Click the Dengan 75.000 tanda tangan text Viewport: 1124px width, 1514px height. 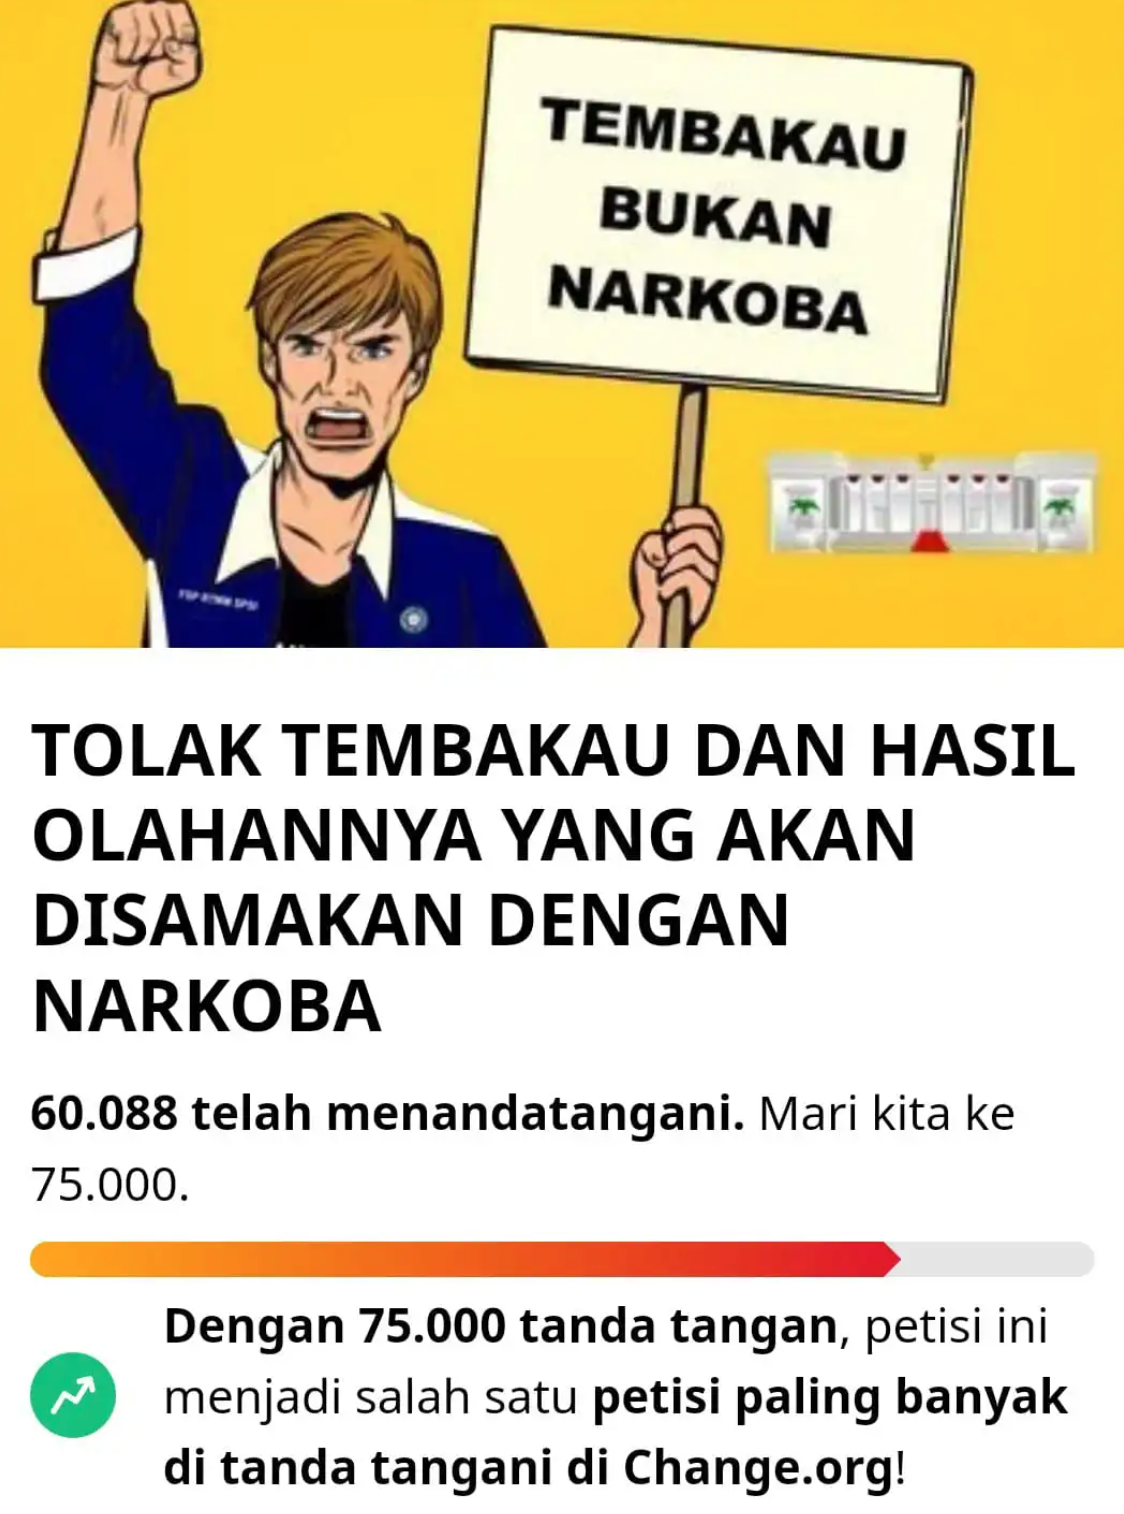pyautogui.click(x=500, y=1326)
